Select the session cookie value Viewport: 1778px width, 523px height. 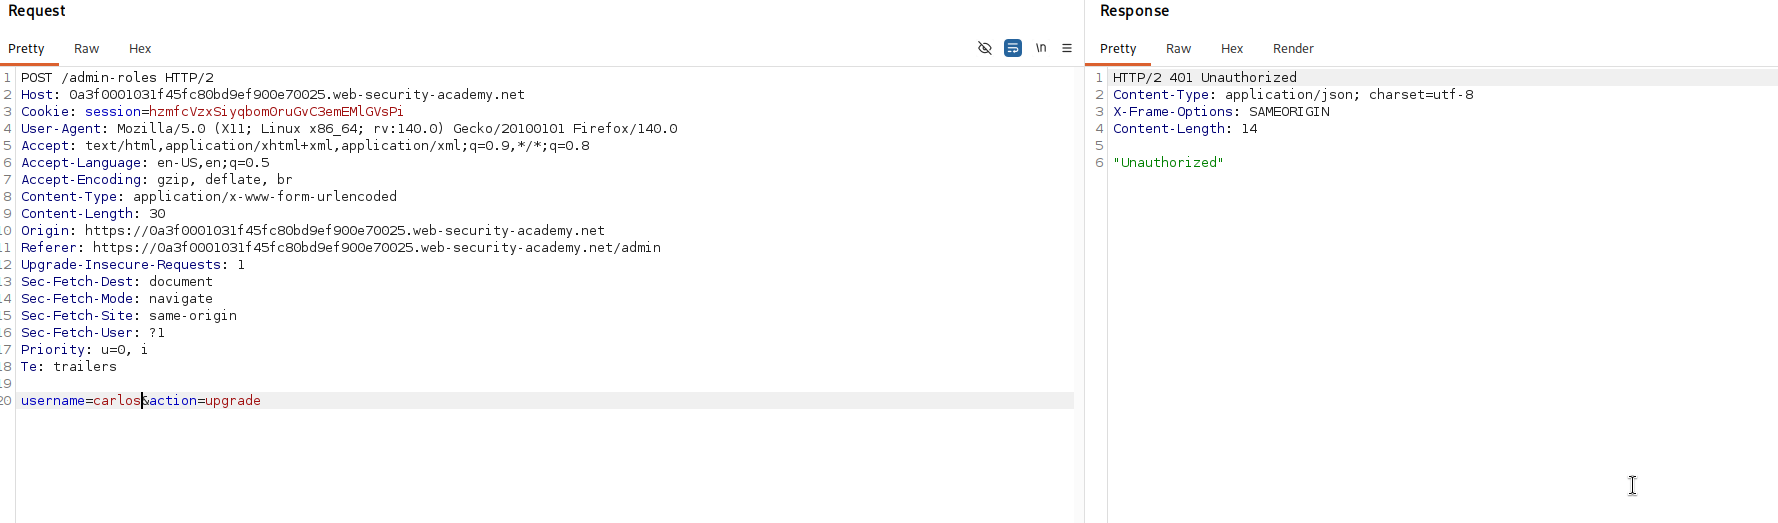(x=276, y=111)
